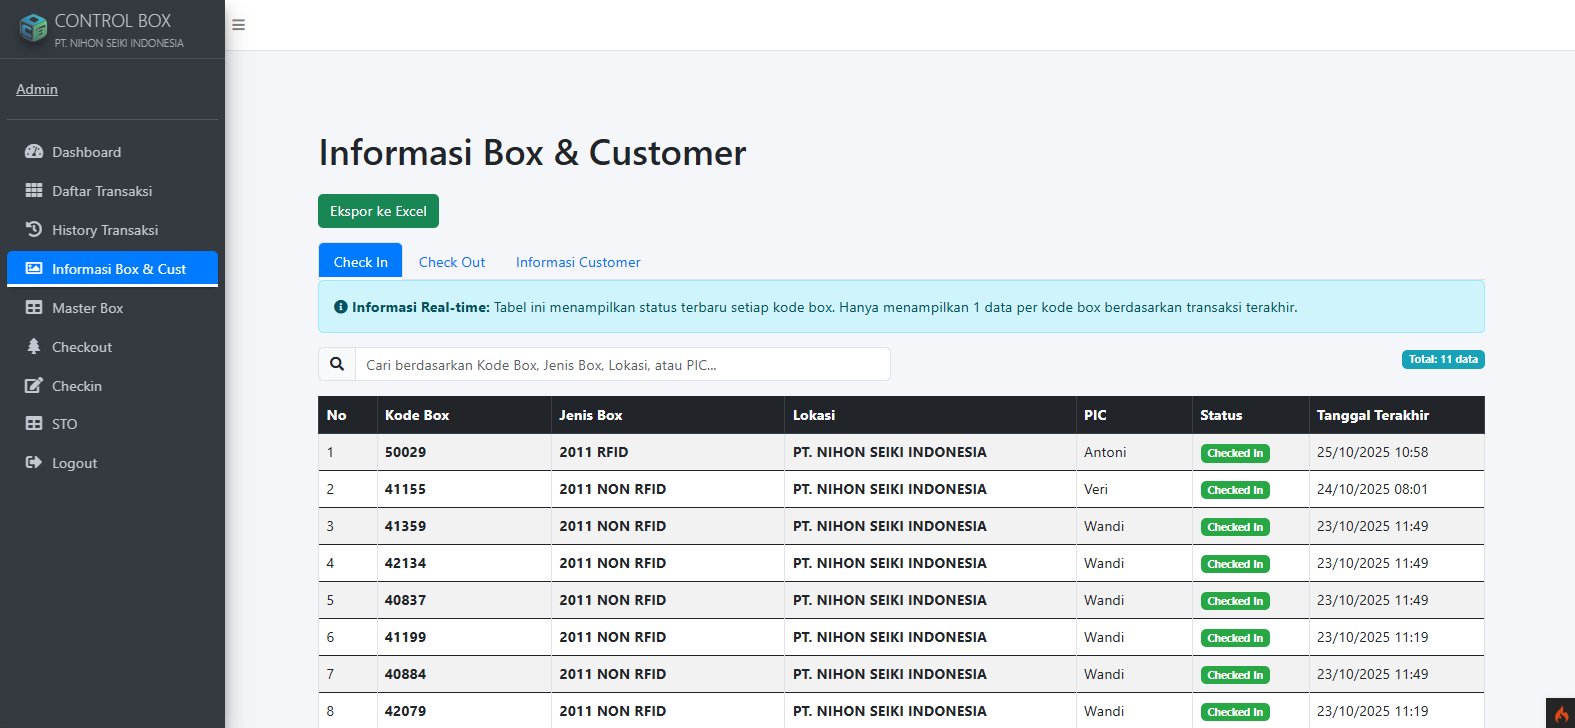
Task: Open History Transaksi clock icon
Action: [x=34, y=230]
